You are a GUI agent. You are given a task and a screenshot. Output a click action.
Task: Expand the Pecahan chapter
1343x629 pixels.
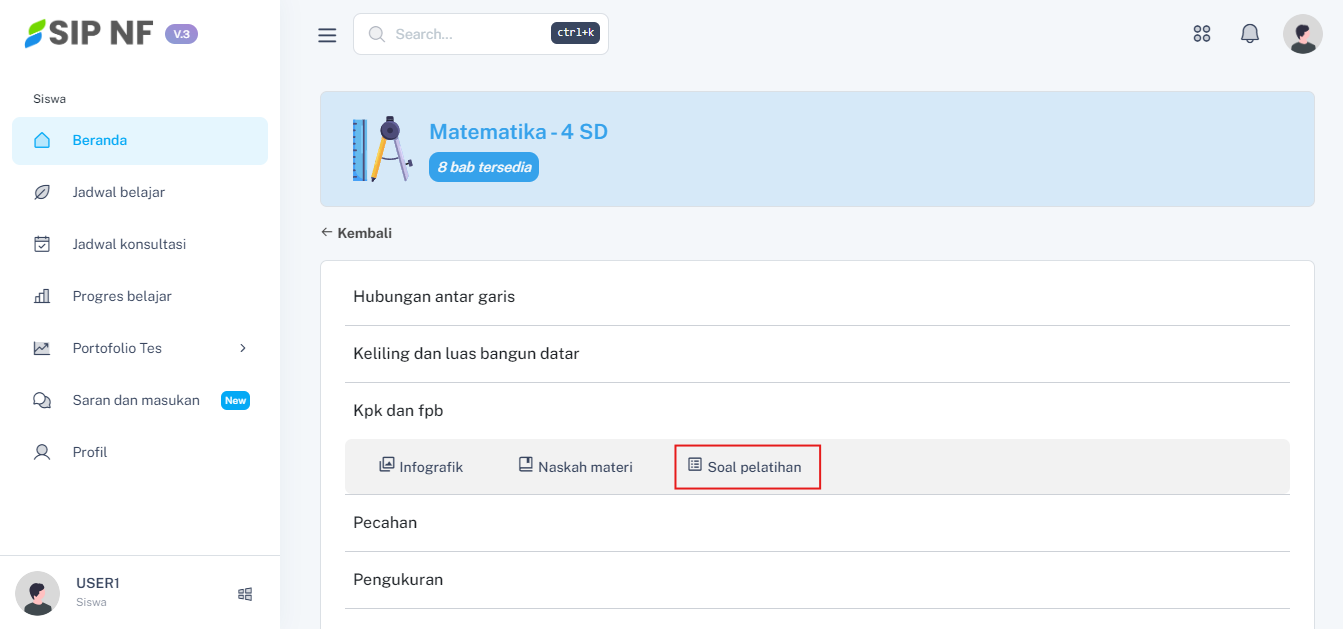click(x=385, y=523)
